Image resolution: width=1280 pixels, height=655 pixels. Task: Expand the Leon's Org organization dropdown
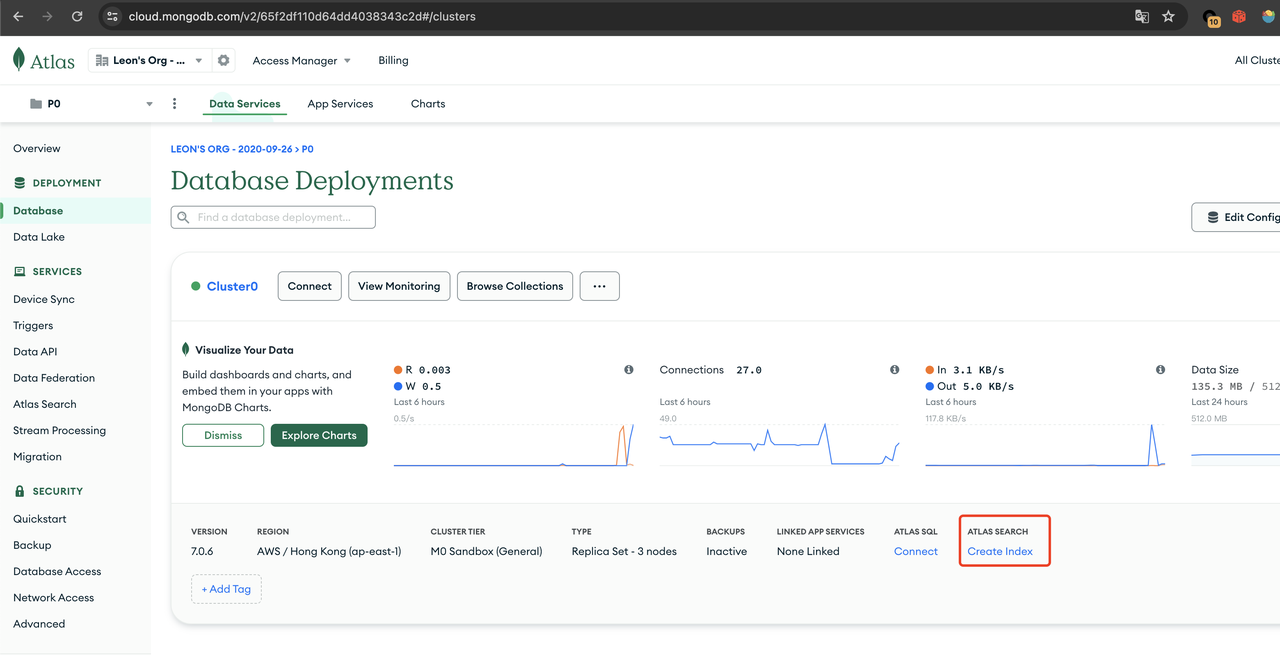150,60
